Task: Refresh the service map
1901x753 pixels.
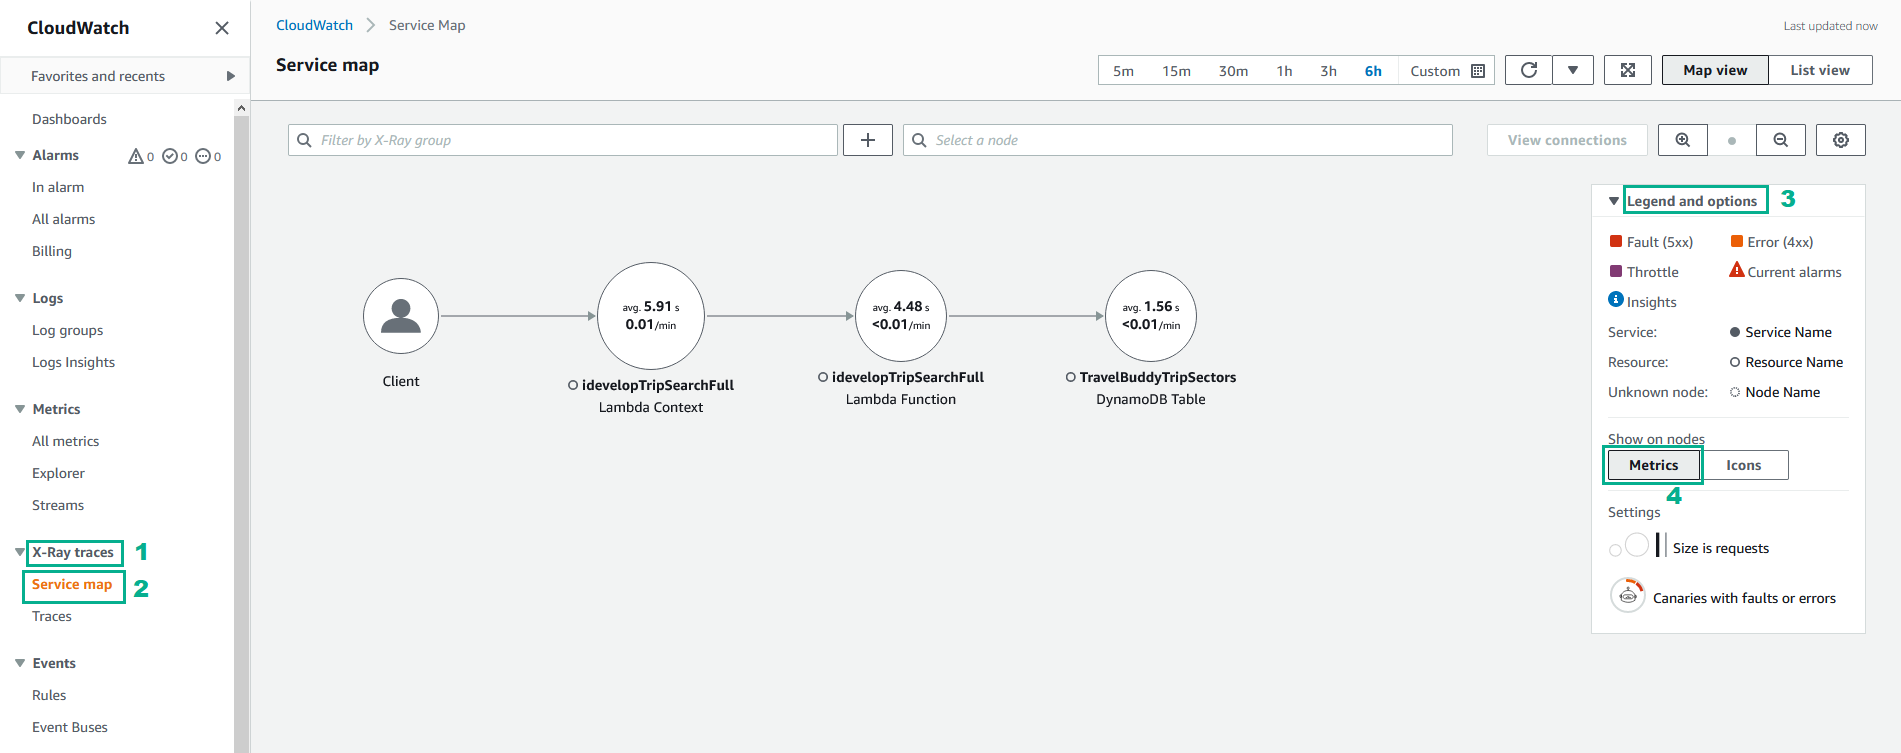Action: click(x=1529, y=70)
